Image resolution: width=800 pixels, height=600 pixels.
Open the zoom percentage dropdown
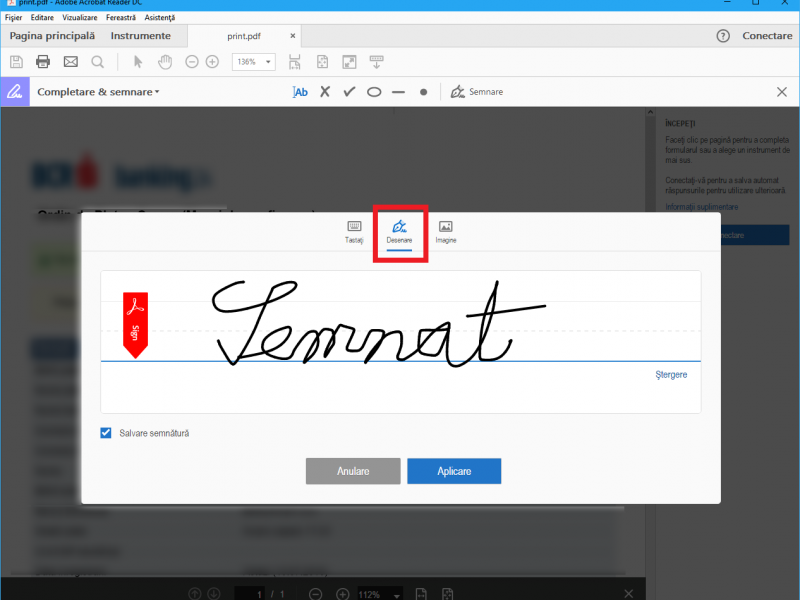tap(255, 62)
